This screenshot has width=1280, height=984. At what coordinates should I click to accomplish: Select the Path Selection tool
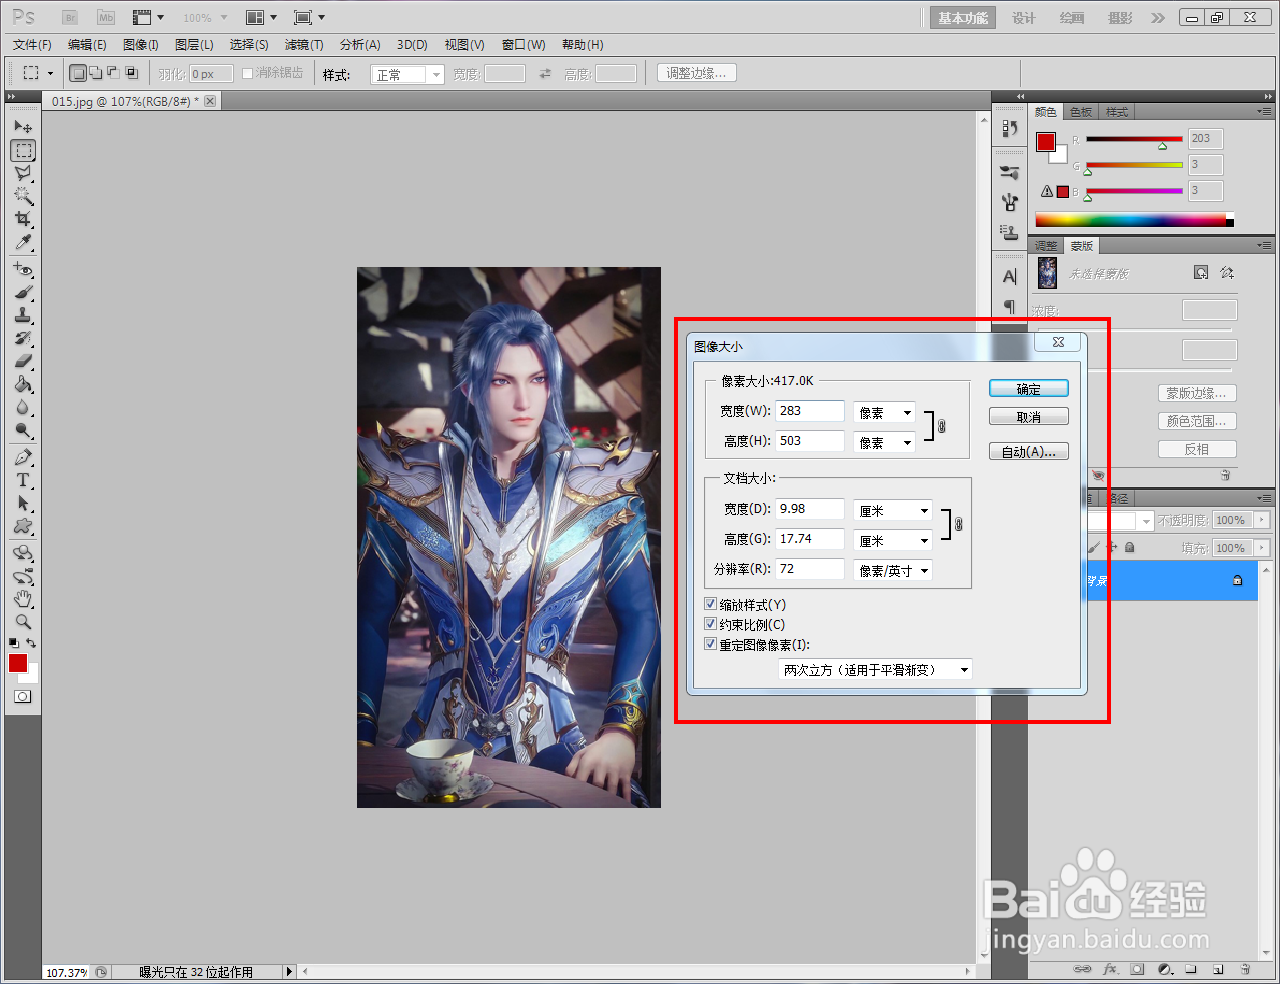tap(23, 504)
